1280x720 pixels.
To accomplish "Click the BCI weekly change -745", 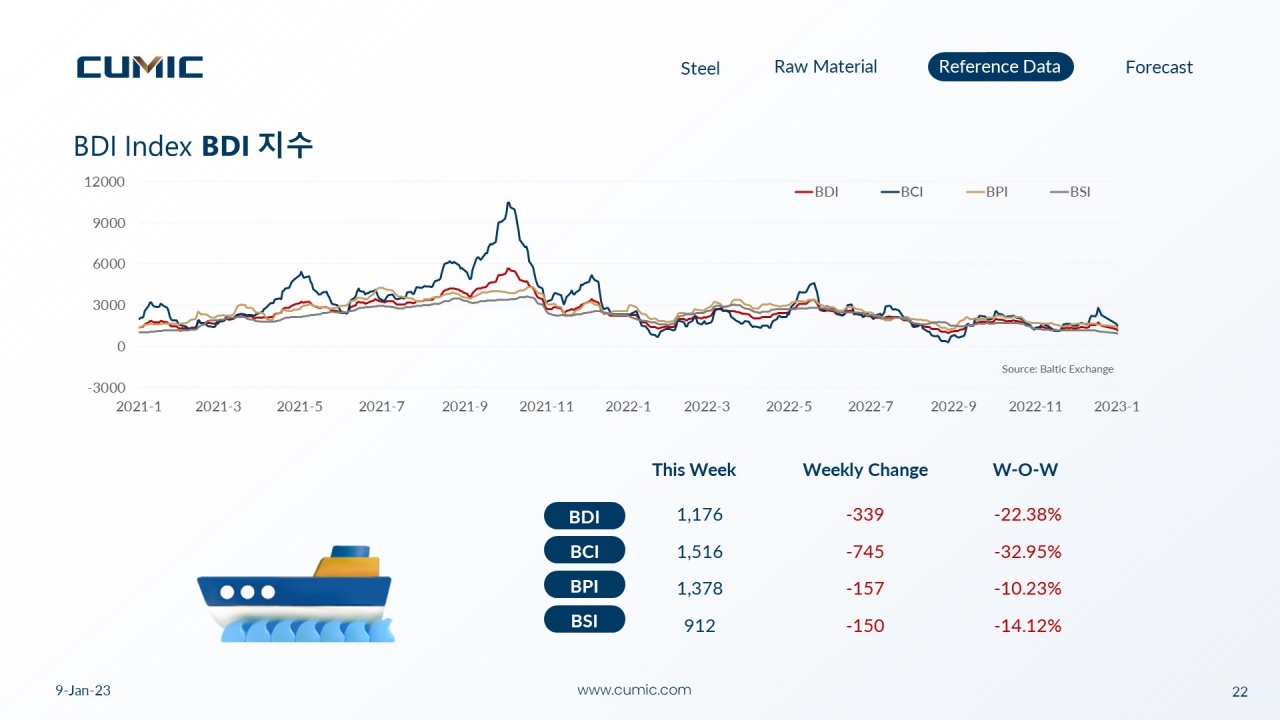I will click(865, 552).
